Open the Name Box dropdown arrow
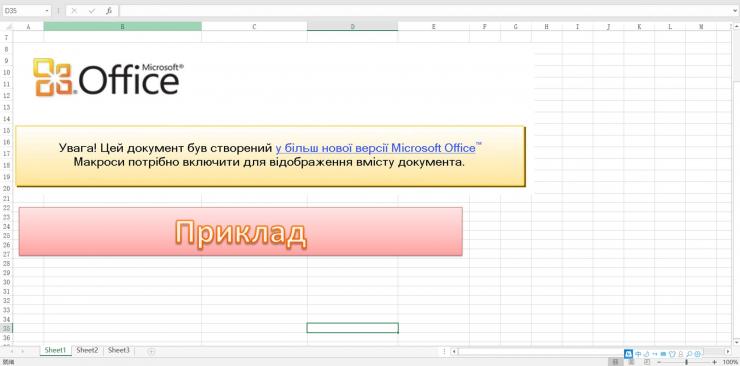The height and width of the screenshot is (366, 740). pyautogui.click(x=47, y=10)
